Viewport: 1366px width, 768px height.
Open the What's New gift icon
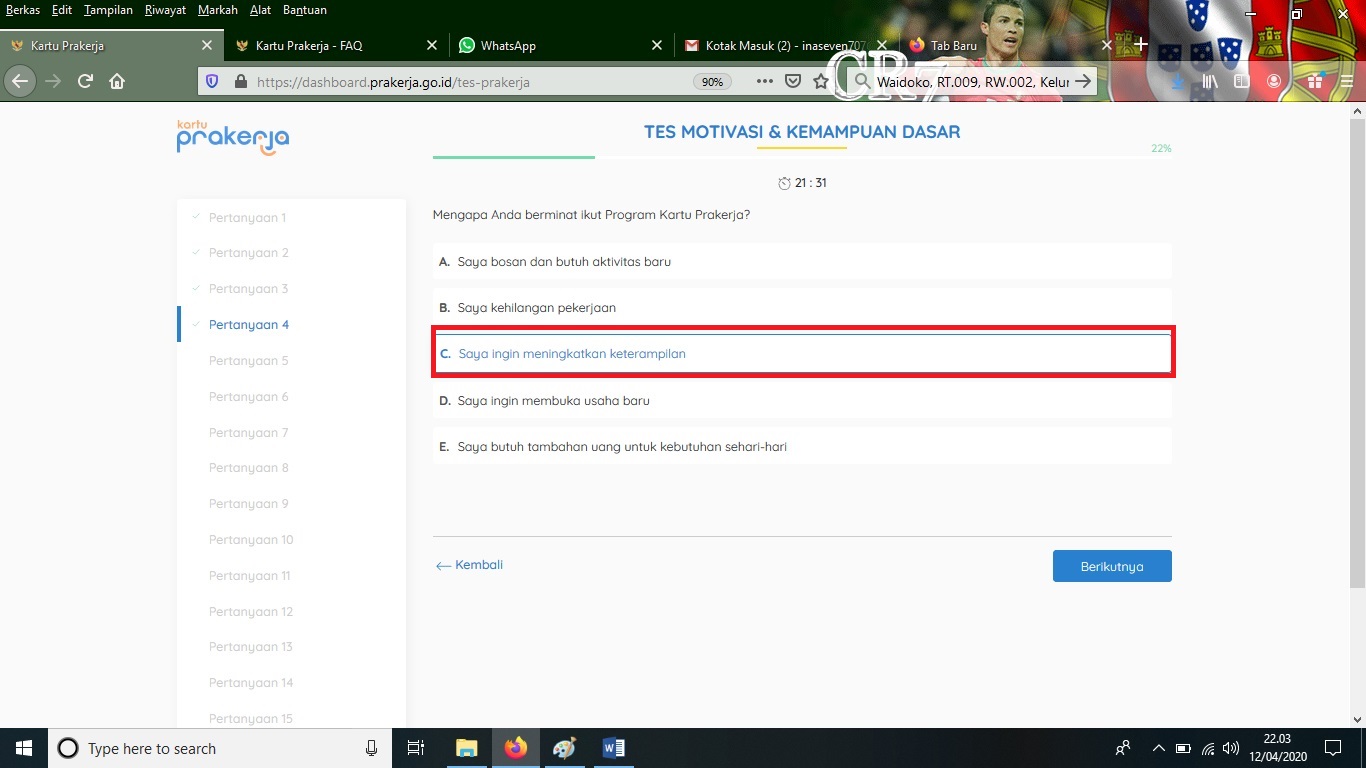(1315, 82)
